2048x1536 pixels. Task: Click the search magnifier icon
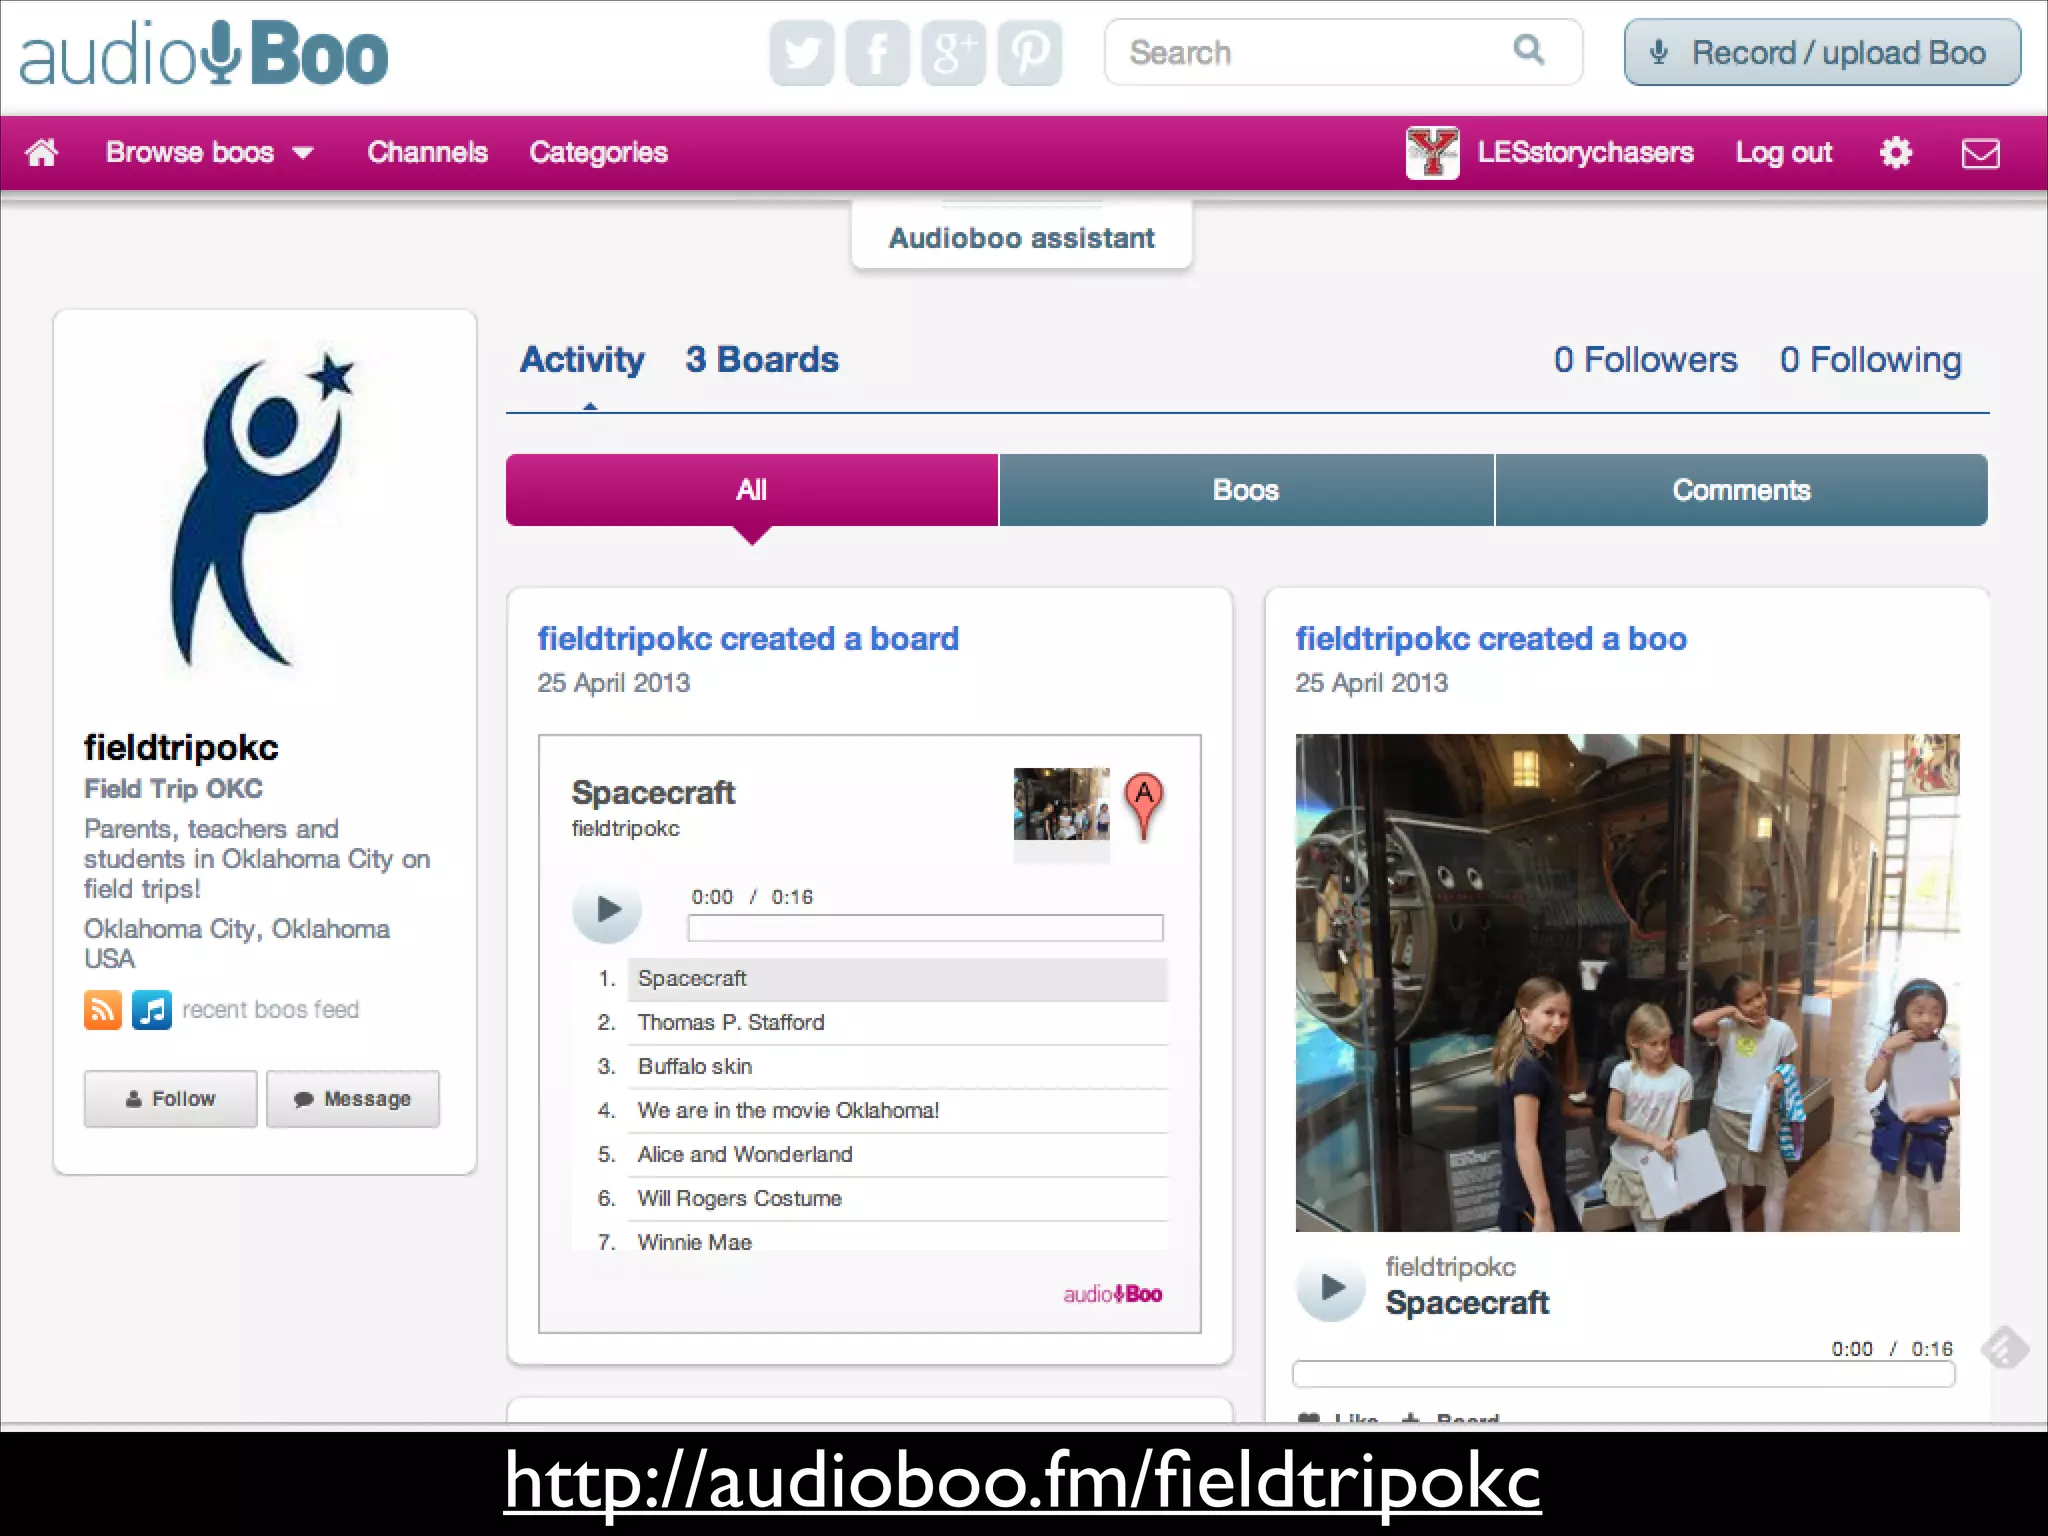[1529, 50]
